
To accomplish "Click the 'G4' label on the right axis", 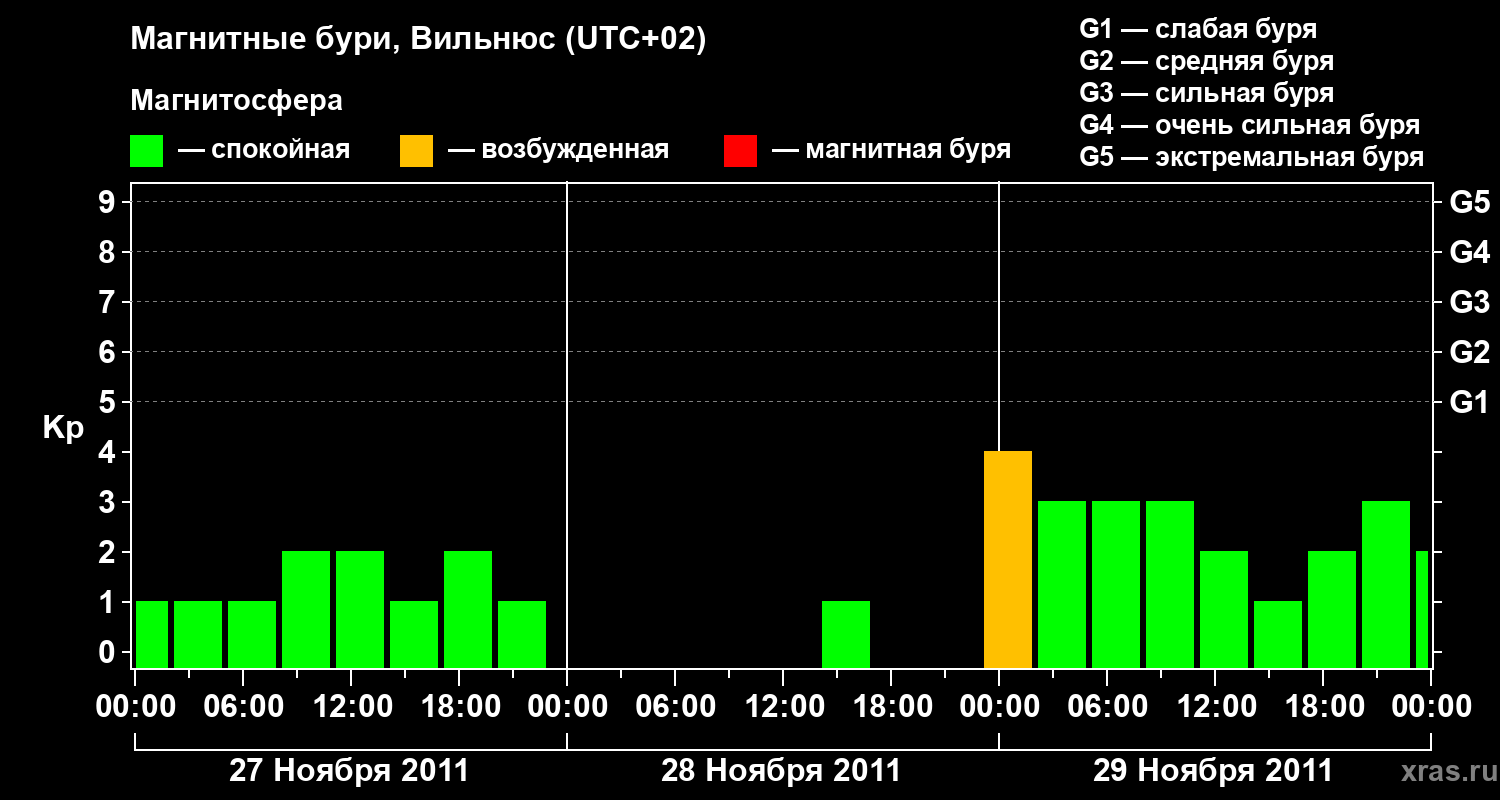I will point(1470,252).
